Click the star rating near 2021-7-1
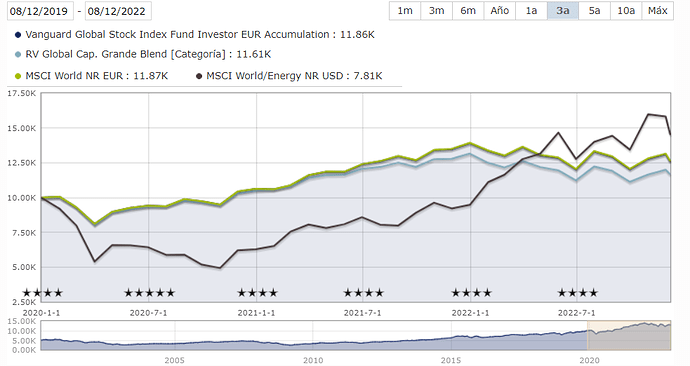 [363, 293]
